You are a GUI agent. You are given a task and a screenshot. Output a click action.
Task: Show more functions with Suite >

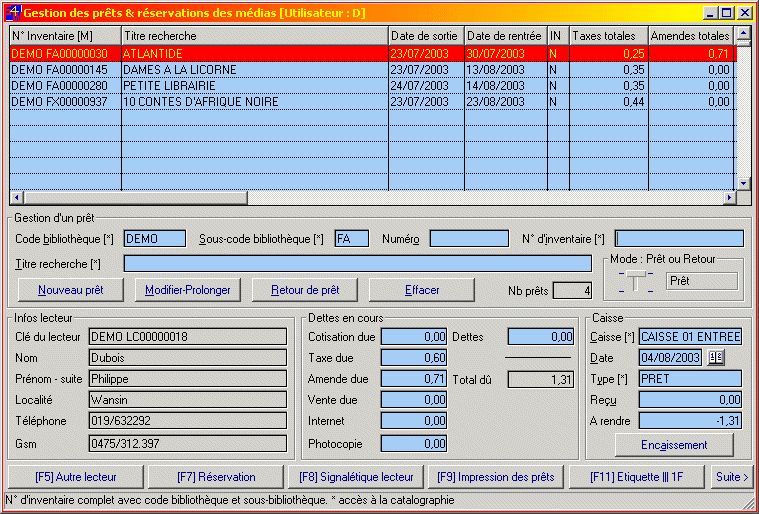[x=731, y=477]
